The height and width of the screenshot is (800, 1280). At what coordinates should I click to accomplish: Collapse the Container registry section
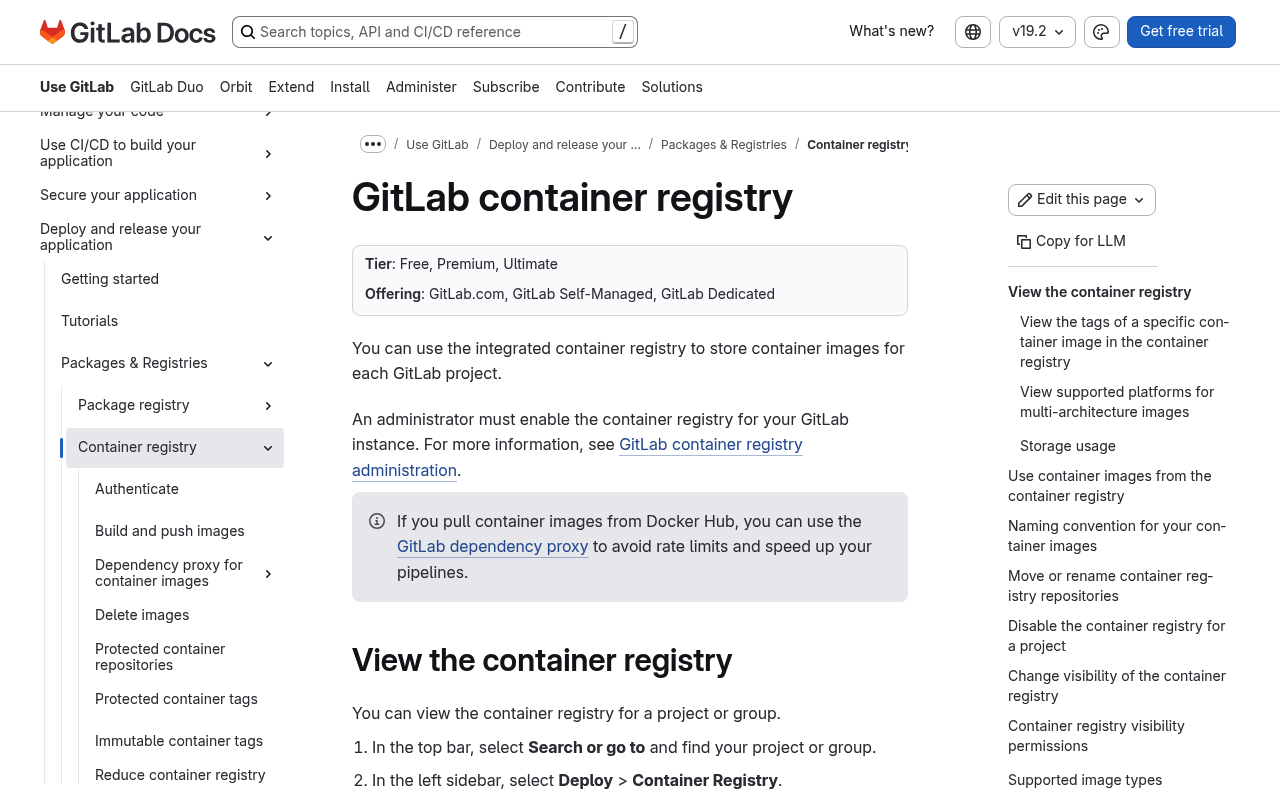pos(268,447)
